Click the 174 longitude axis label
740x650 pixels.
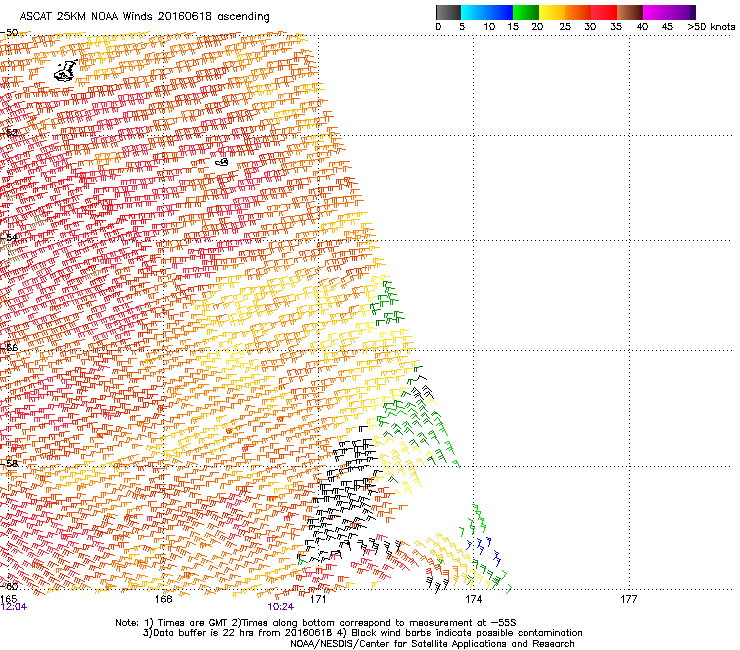click(473, 599)
